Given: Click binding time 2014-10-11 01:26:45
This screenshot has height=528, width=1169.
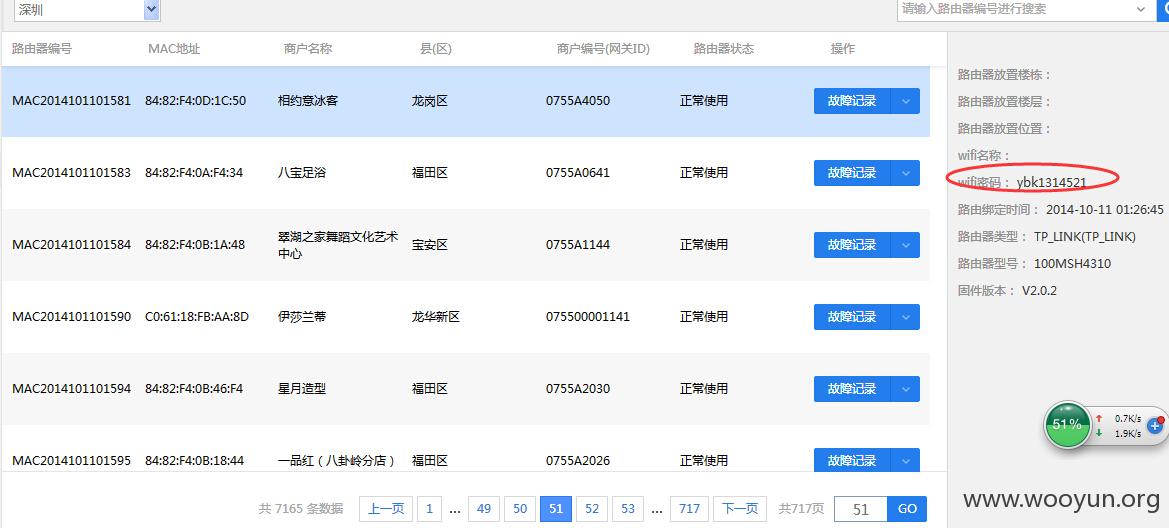Looking at the screenshot, I should pyautogui.click(x=1105, y=210).
